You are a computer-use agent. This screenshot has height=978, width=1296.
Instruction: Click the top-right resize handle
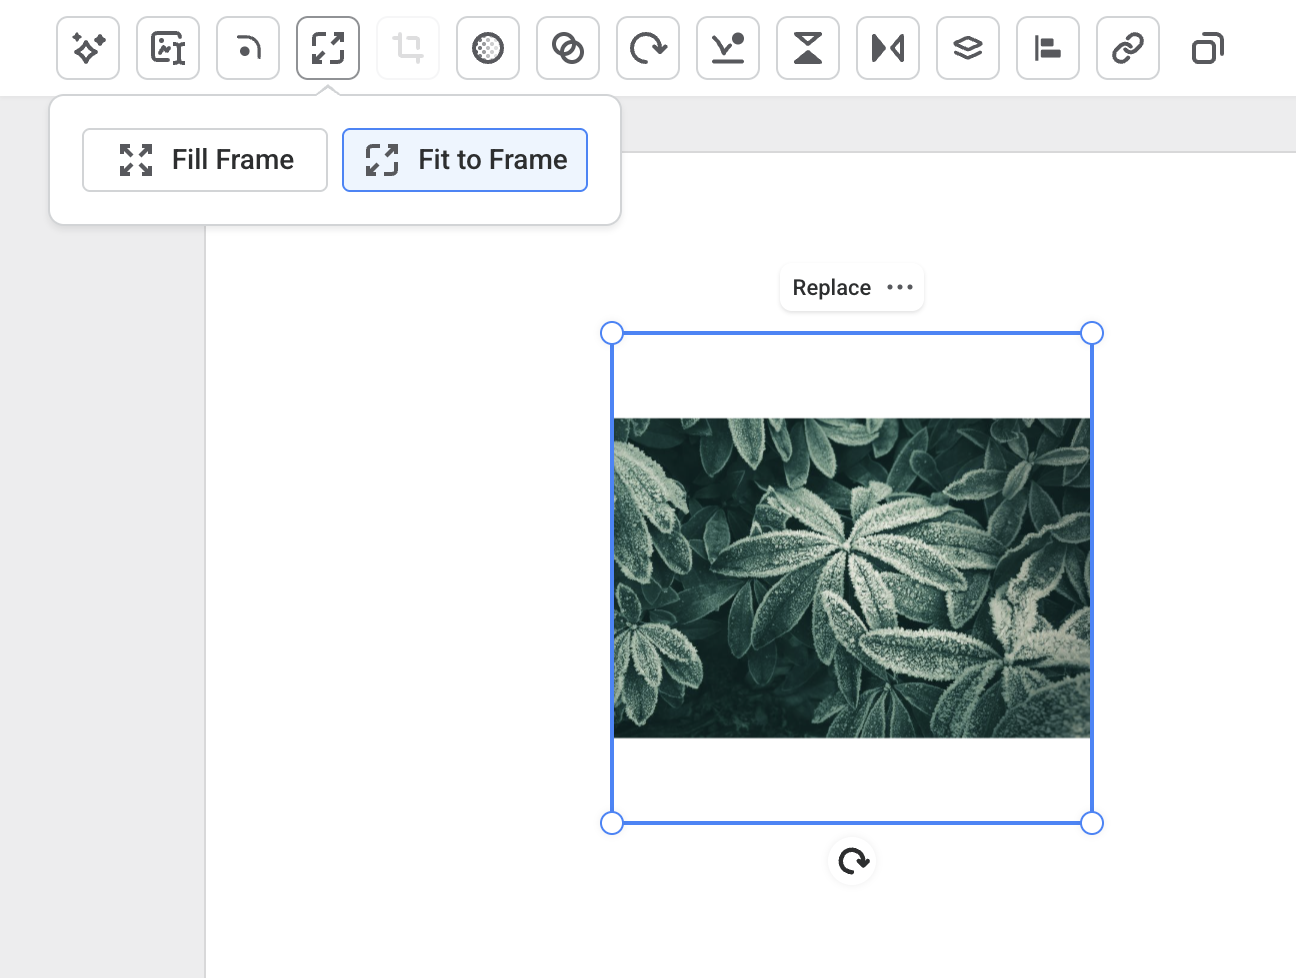pyautogui.click(x=1092, y=333)
